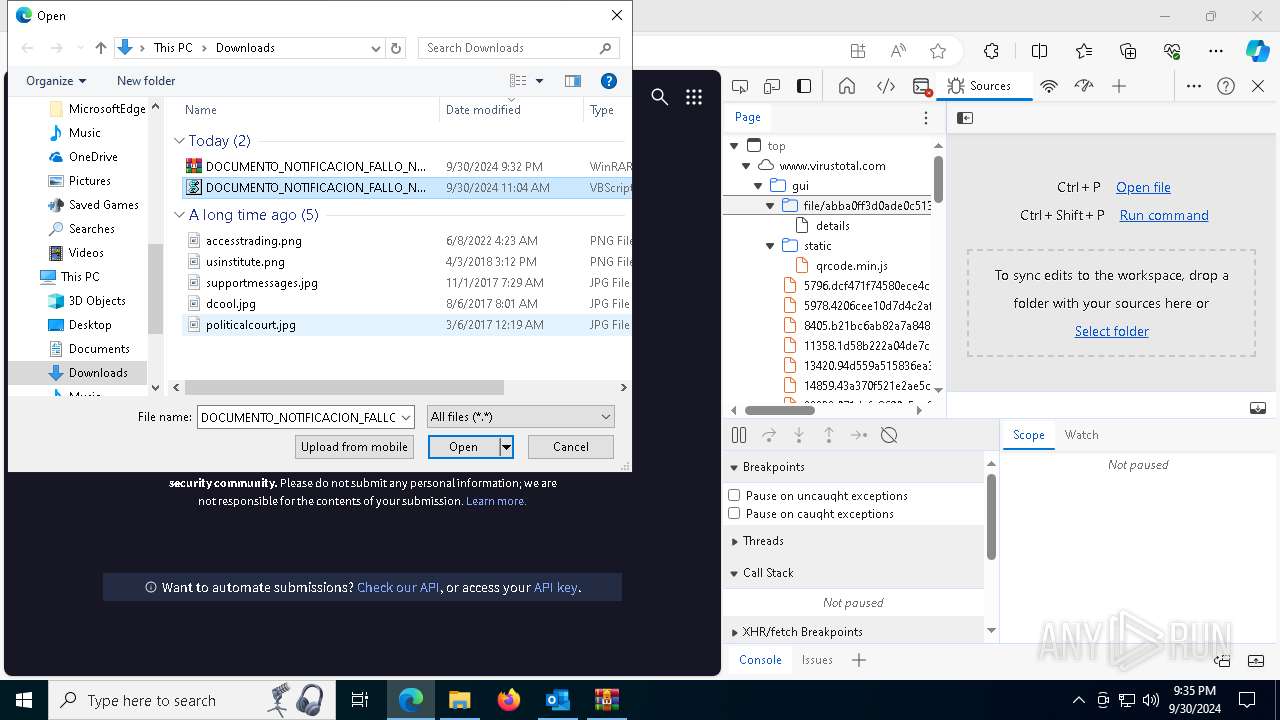Select the Console drawer tab
This screenshot has width=1280, height=720.
pyautogui.click(x=760, y=660)
